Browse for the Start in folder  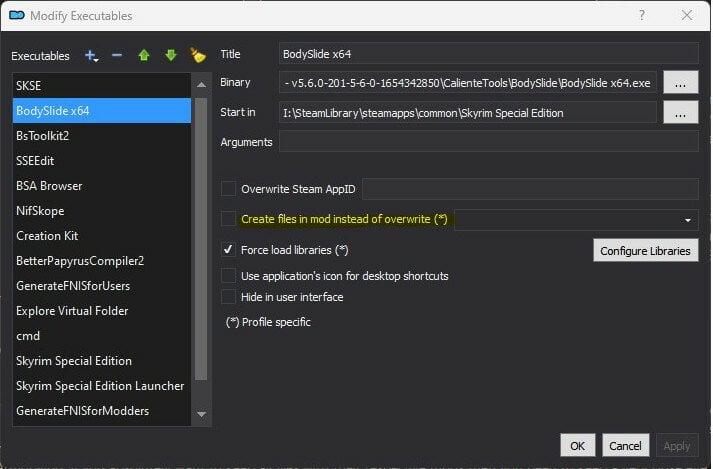[680, 112]
